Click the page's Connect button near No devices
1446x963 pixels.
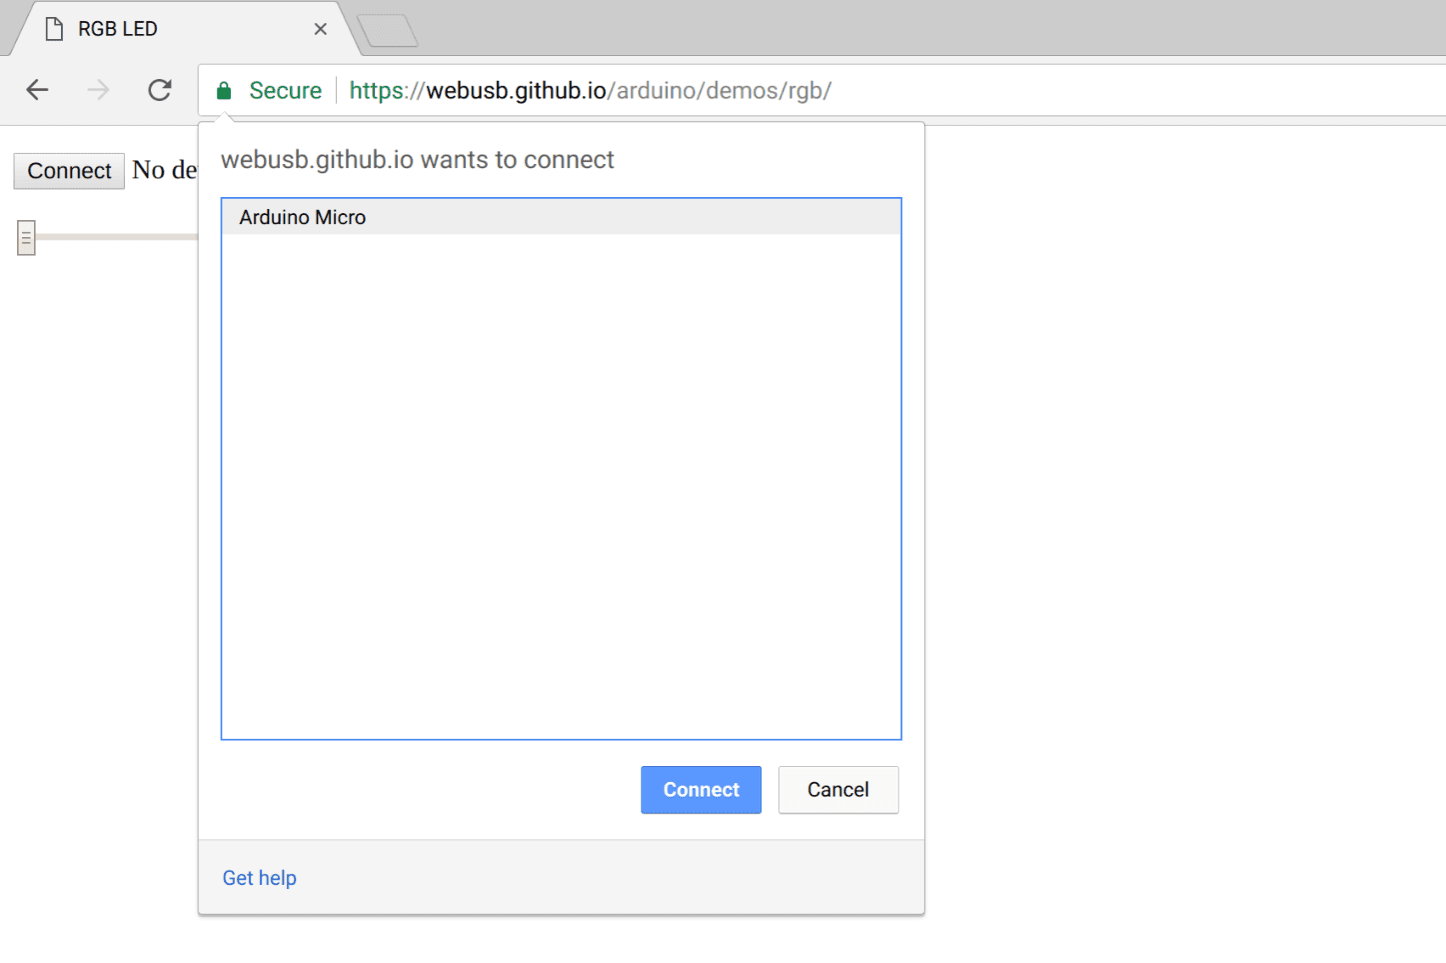pos(68,170)
